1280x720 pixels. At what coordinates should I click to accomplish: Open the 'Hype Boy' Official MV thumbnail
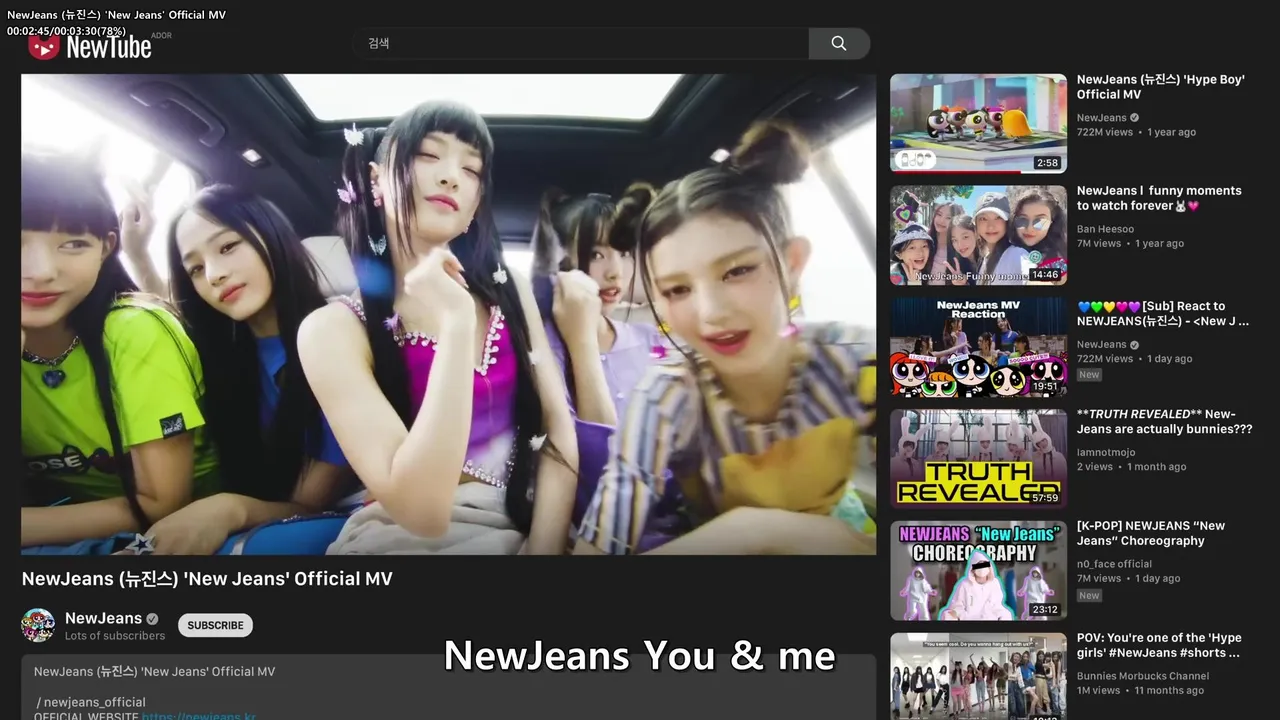pos(978,123)
